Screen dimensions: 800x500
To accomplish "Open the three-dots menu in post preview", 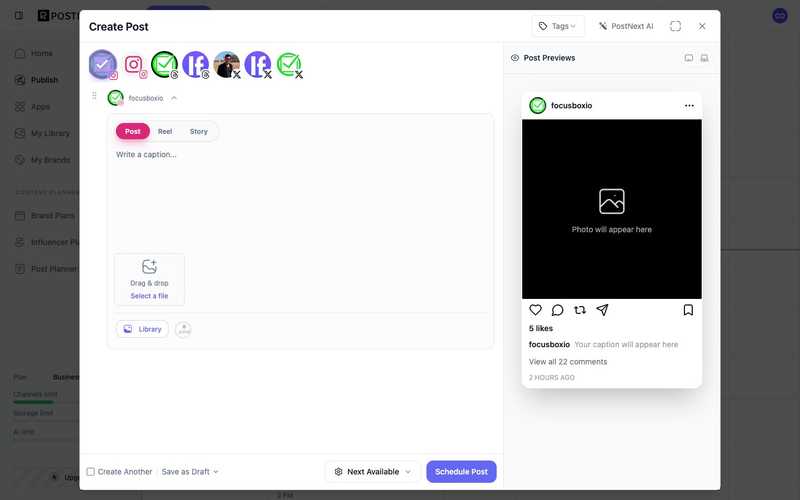I will tap(689, 106).
